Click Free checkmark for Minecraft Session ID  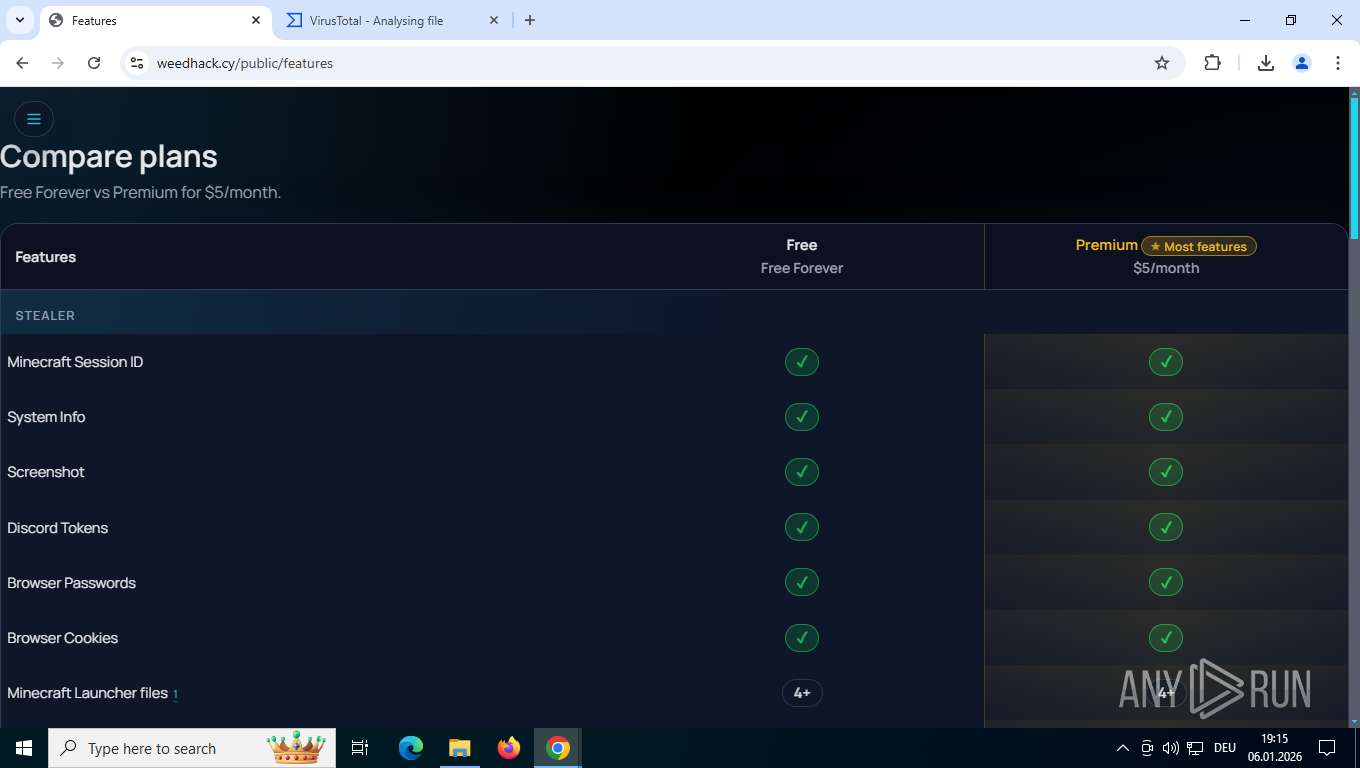tap(802, 362)
